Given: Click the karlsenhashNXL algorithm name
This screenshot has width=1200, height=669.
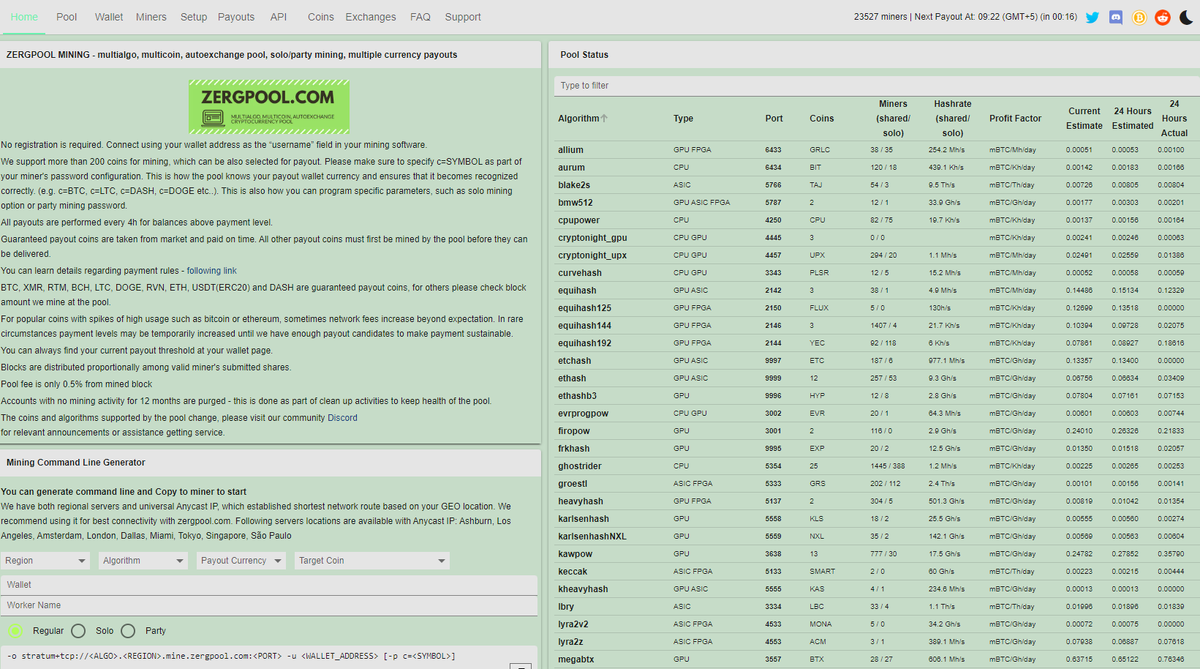Looking at the screenshot, I should 592,536.
